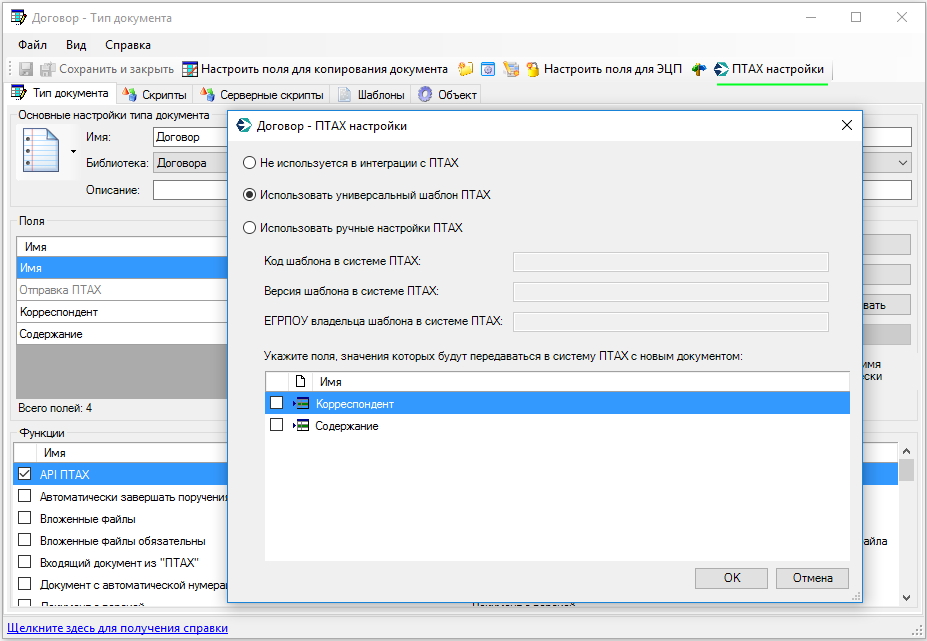927x641 pixels.
Task: Check the Вложенные файлы function checkbox
Action: [x=24, y=518]
